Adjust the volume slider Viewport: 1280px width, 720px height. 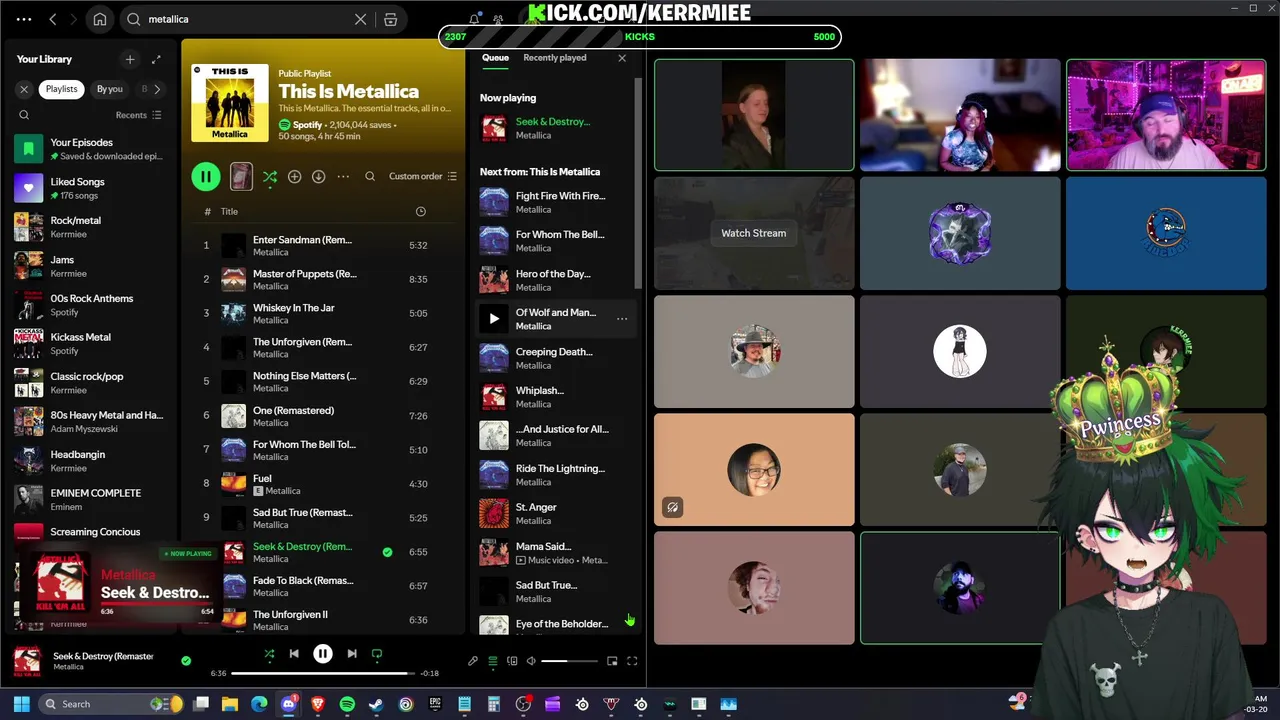click(568, 661)
